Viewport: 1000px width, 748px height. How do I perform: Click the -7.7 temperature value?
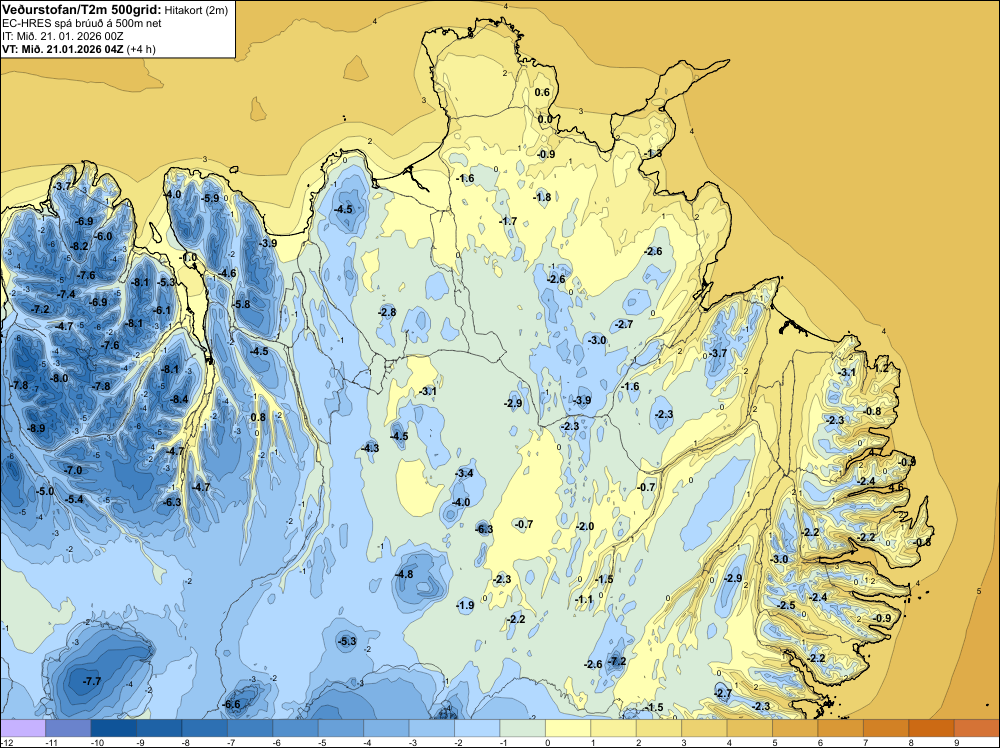92,681
